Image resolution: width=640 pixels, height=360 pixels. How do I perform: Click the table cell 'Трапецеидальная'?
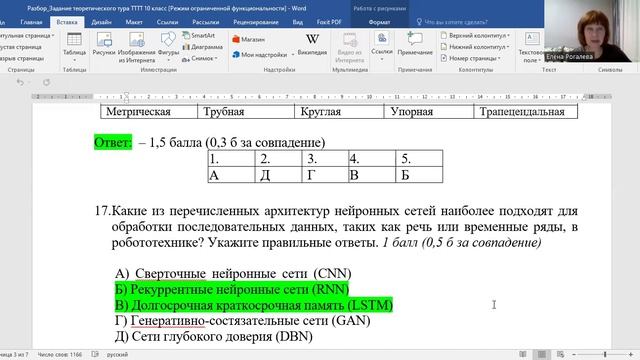coord(526,111)
